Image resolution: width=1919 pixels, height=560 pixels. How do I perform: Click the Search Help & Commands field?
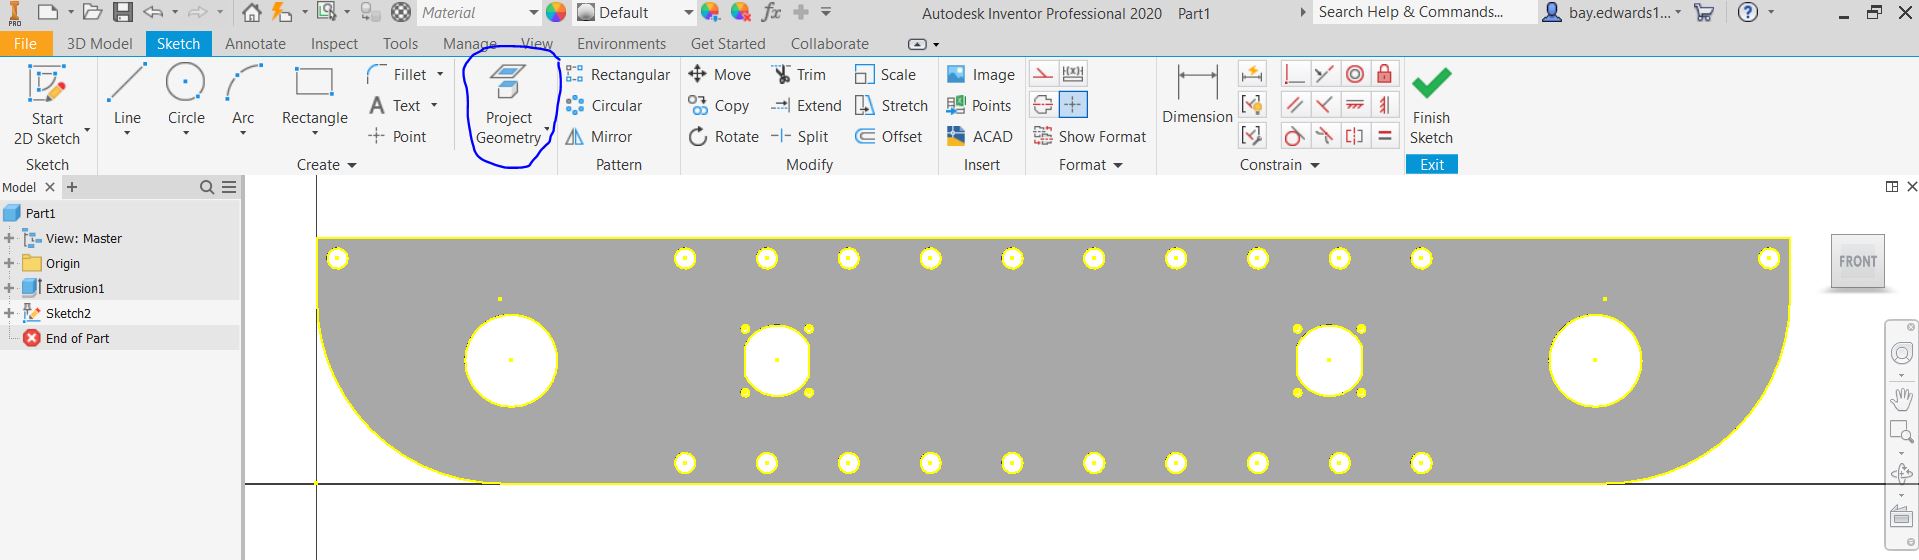pyautogui.click(x=1421, y=12)
